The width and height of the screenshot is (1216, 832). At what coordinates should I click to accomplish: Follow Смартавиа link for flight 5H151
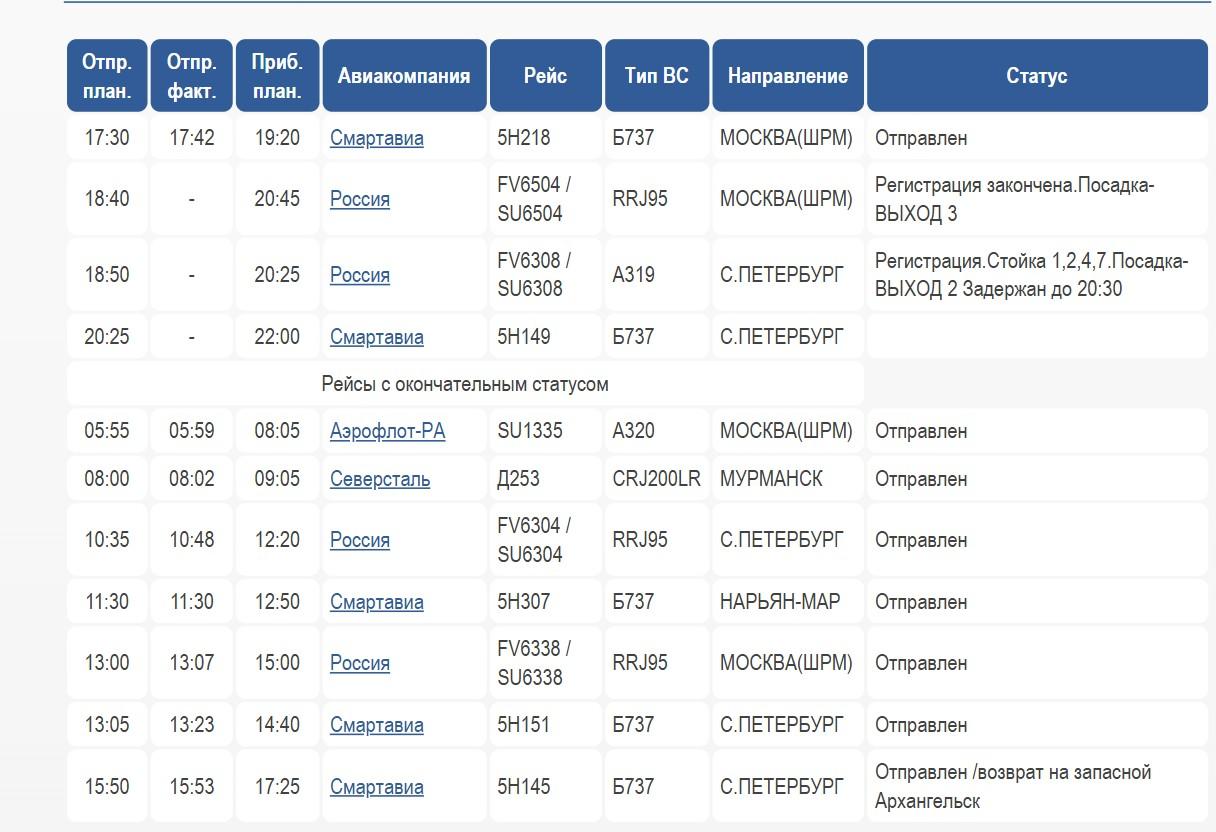point(376,725)
